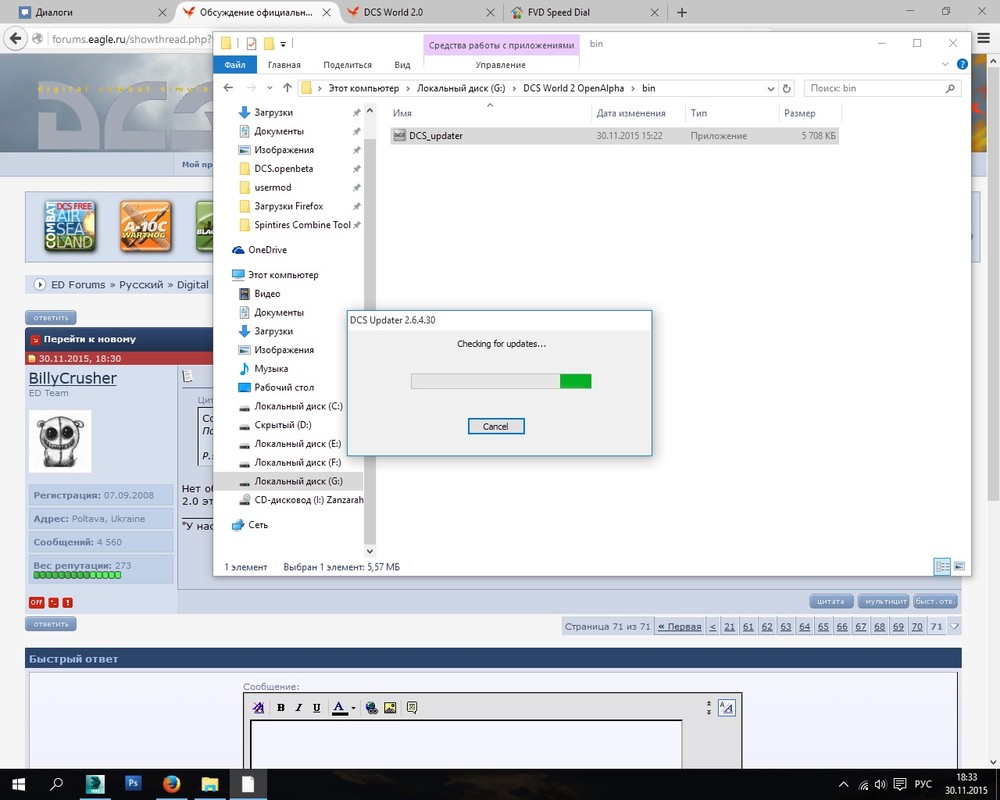Expand the Explorer ribbon chevron
Screen dimensions: 1000x800
coord(945,64)
